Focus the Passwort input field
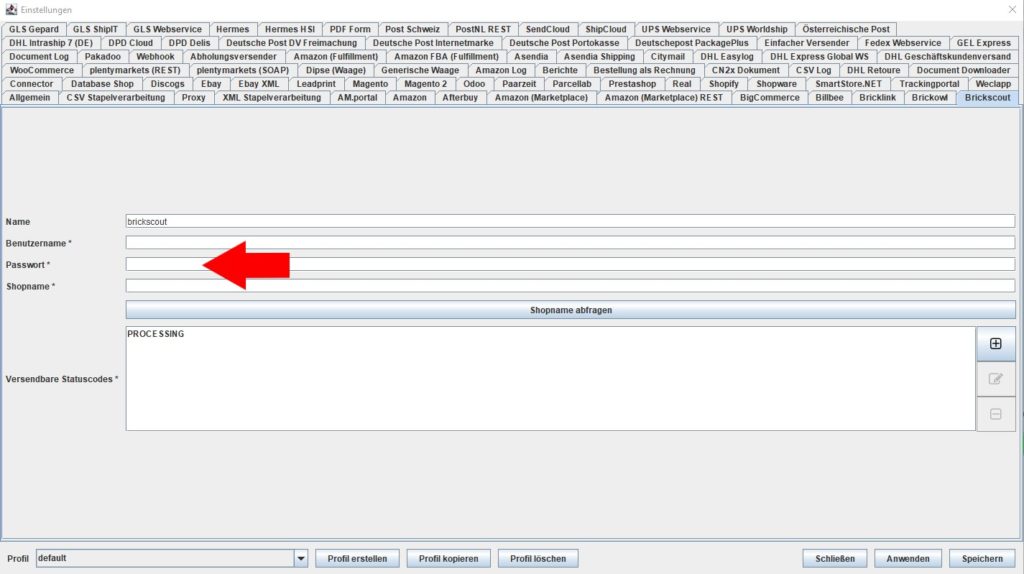Image resolution: width=1024 pixels, height=574 pixels. pyautogui.click(x=570, y=264)
